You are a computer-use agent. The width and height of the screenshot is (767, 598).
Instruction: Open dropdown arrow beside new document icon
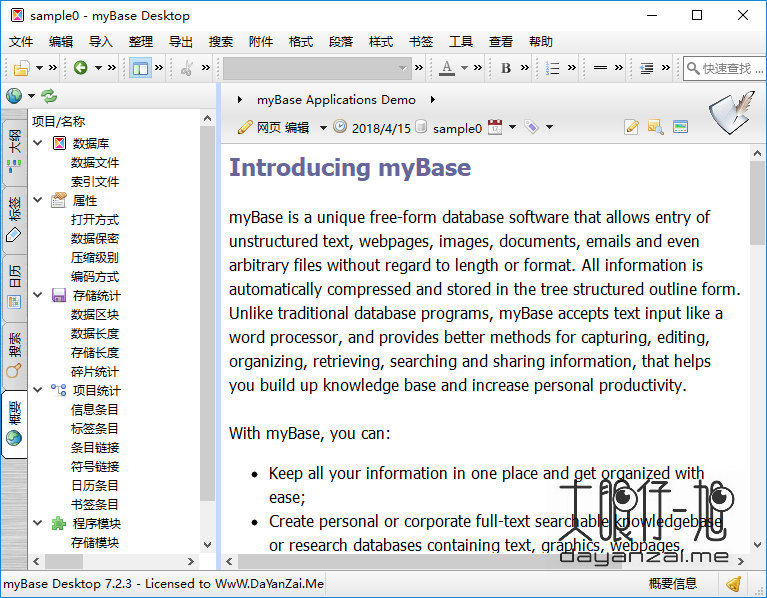tap(39, 68)
